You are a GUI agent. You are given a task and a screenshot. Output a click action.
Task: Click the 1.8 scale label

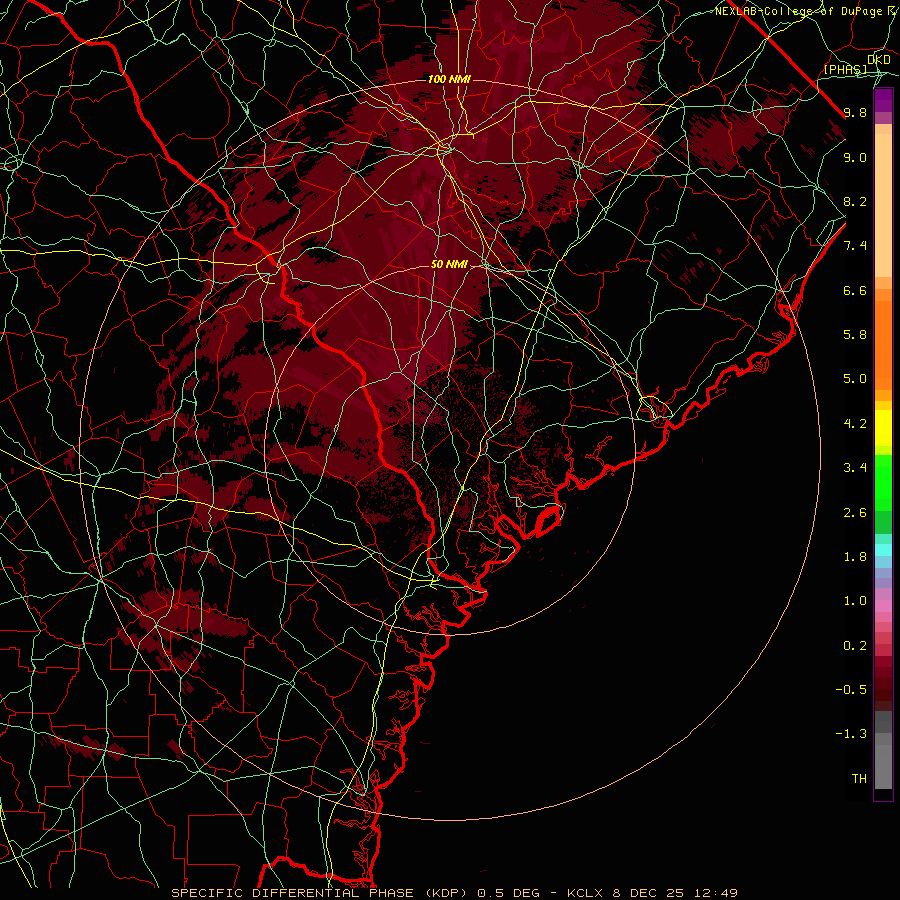tap(855, 557)
